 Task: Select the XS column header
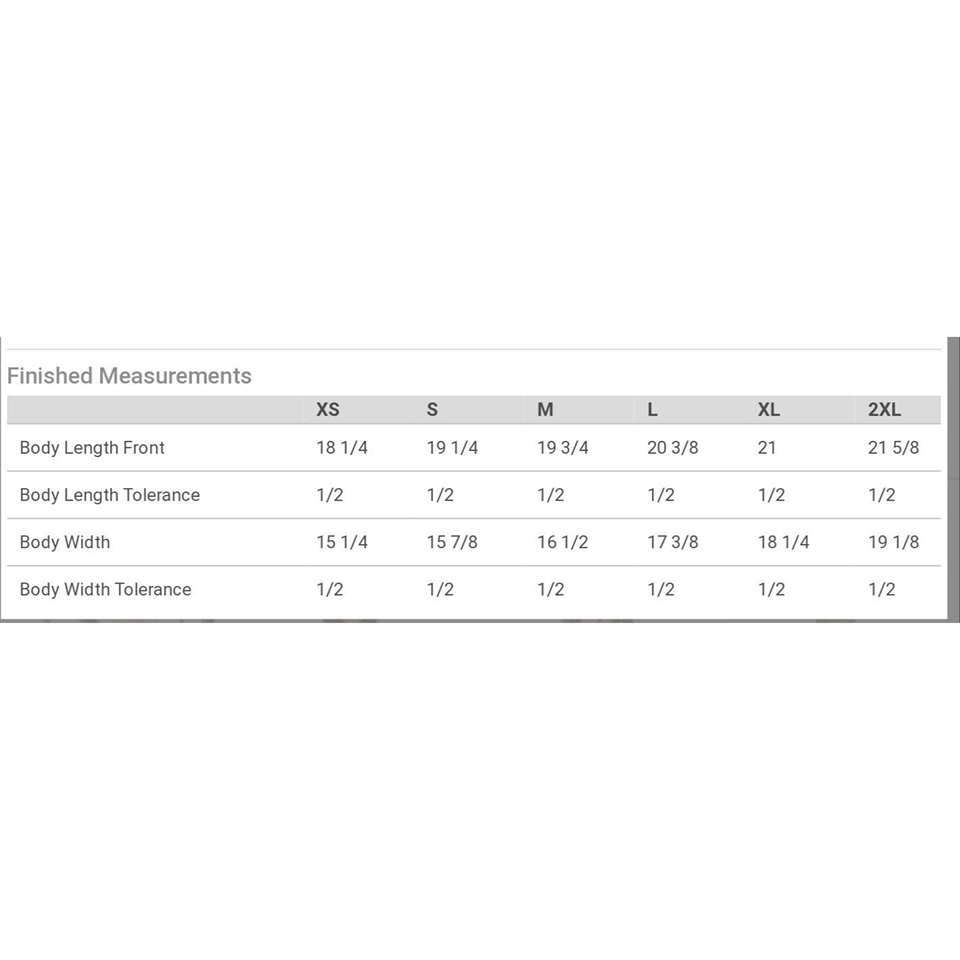pos(328,409)
